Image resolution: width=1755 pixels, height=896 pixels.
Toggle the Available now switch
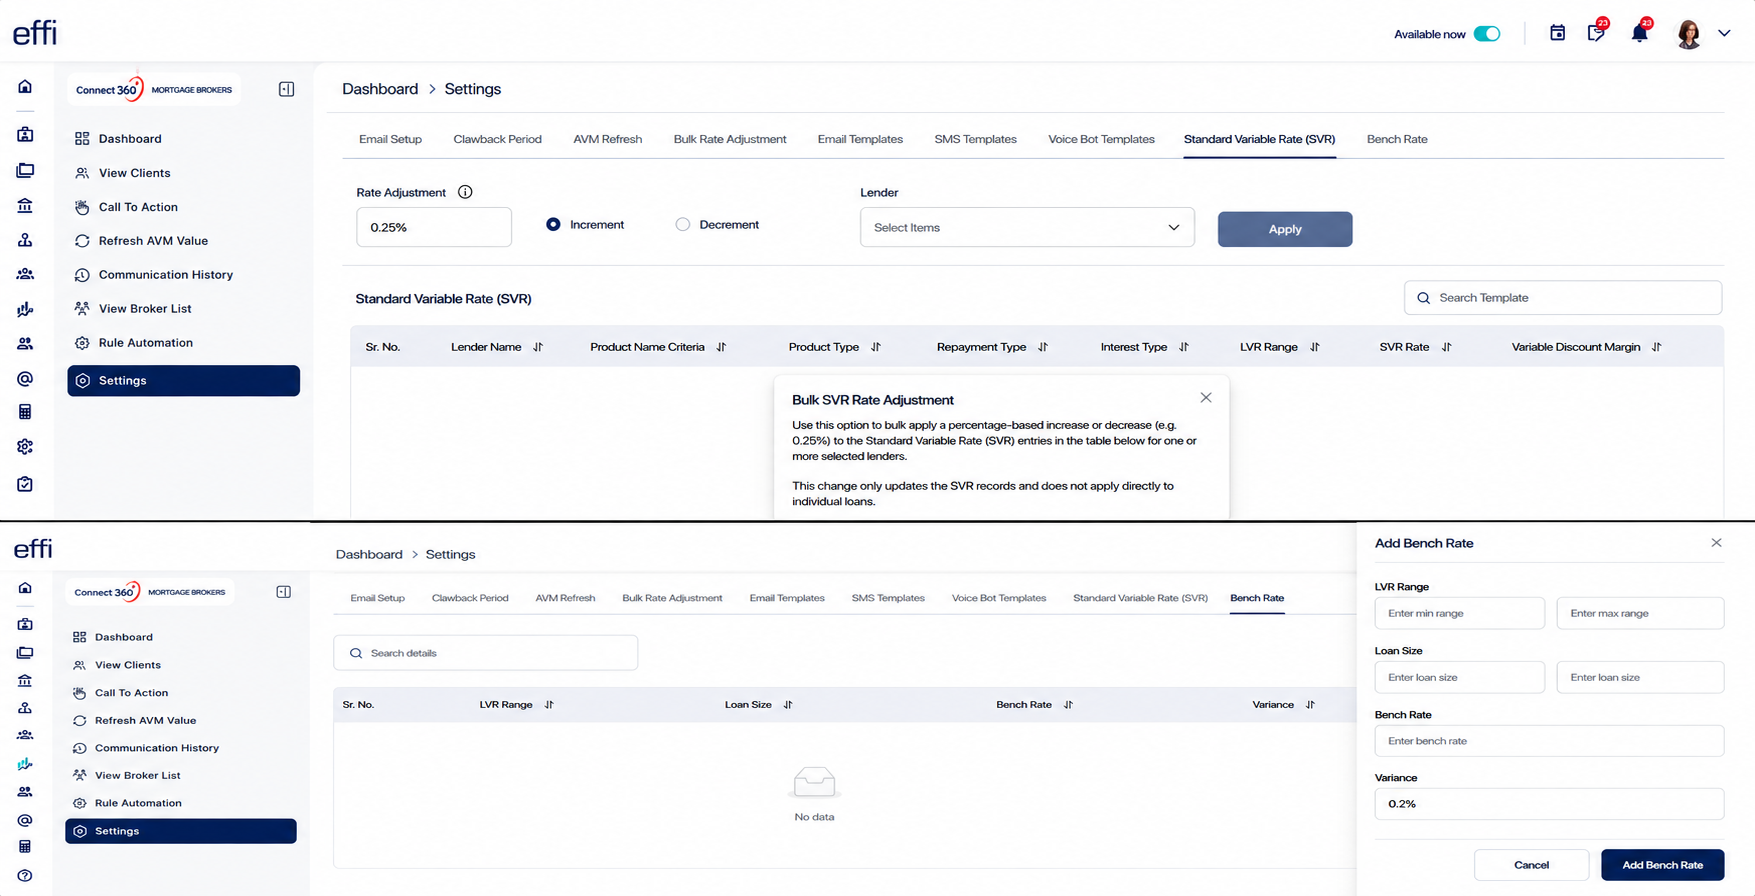click(x=1487, y=34)
